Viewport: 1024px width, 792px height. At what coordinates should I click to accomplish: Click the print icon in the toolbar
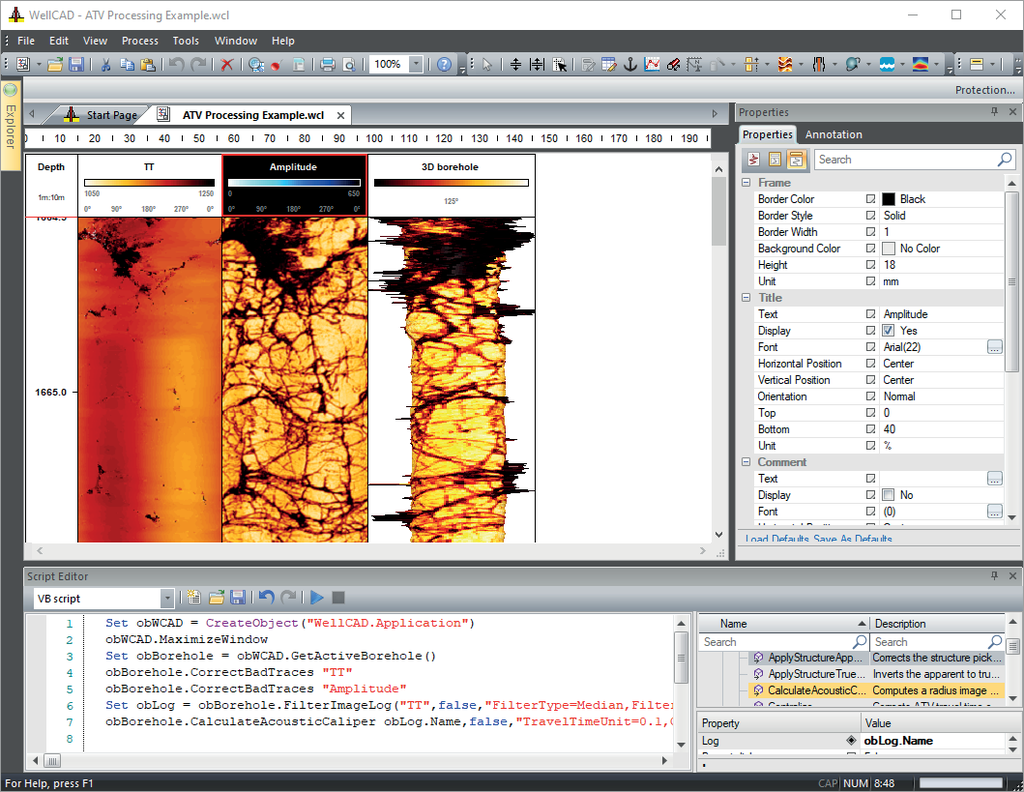tap(327, 64)
